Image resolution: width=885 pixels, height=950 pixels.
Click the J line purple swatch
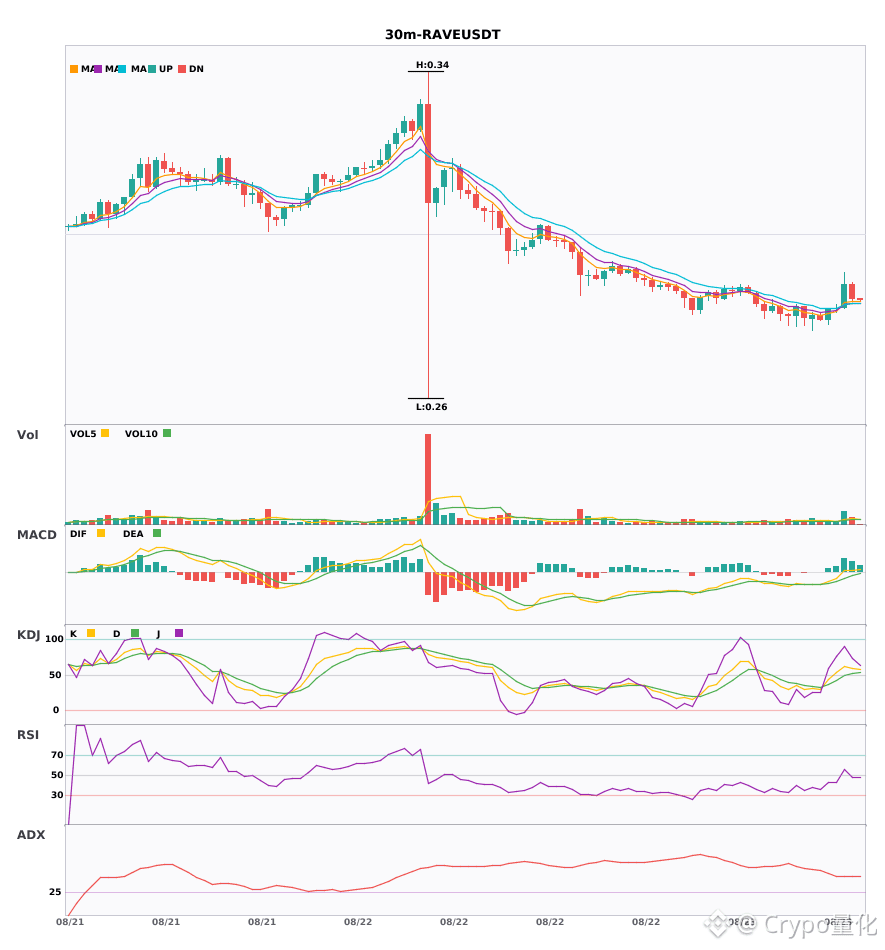click(179, 633)
